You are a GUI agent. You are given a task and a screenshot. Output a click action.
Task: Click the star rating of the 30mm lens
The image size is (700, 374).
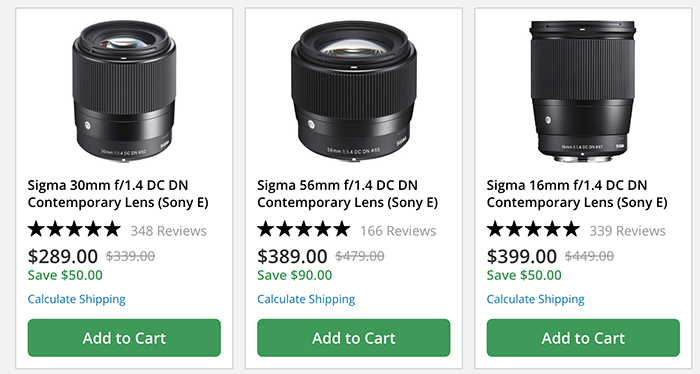point(74,229)
